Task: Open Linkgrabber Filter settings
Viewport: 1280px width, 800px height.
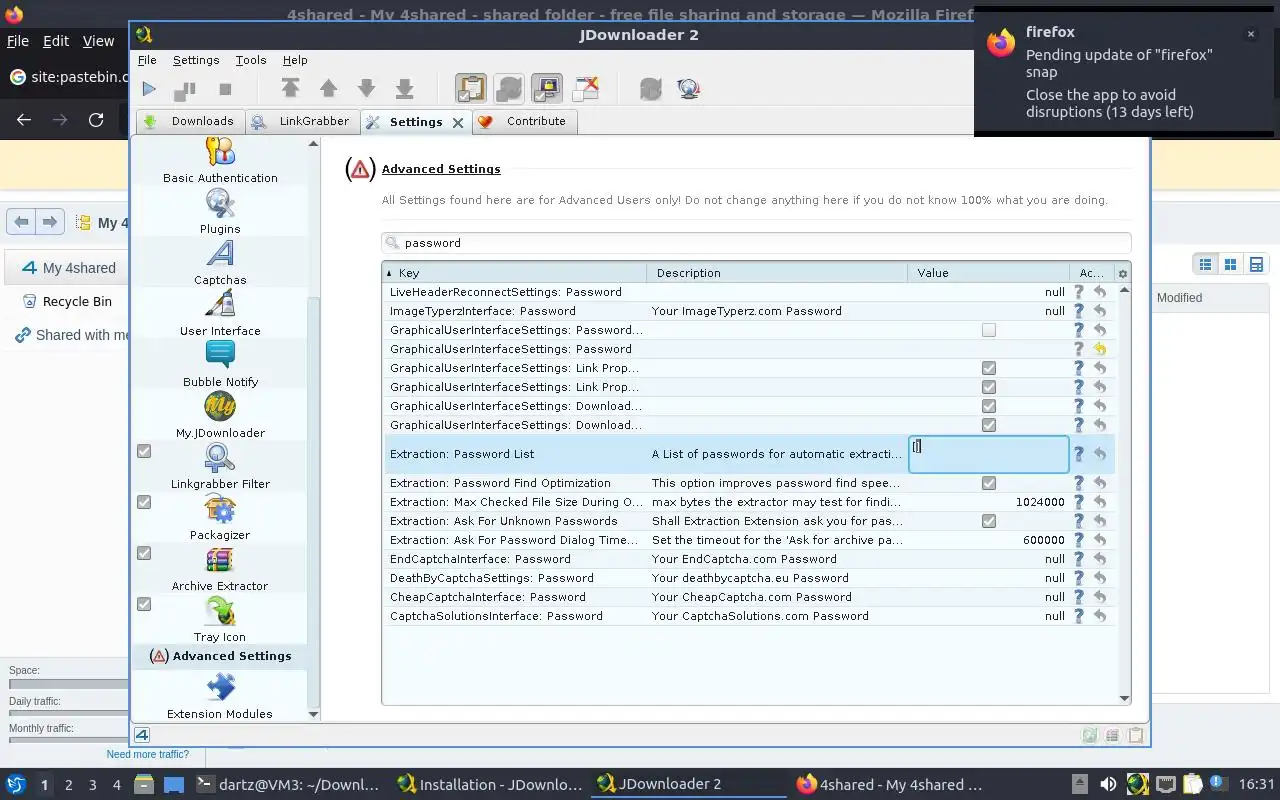Action: (x=220, y=467)
